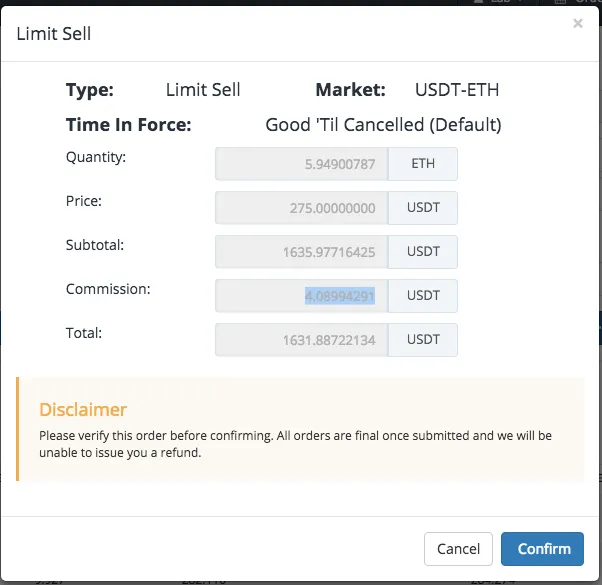
Task: Click the Total field showing 1631.88722134
Action: 301,340
